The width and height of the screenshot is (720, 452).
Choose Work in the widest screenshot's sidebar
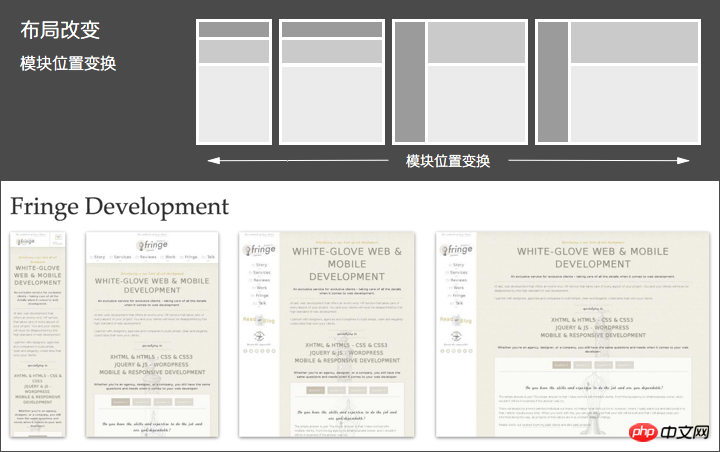pyautogui.click(x=457, y=288)
